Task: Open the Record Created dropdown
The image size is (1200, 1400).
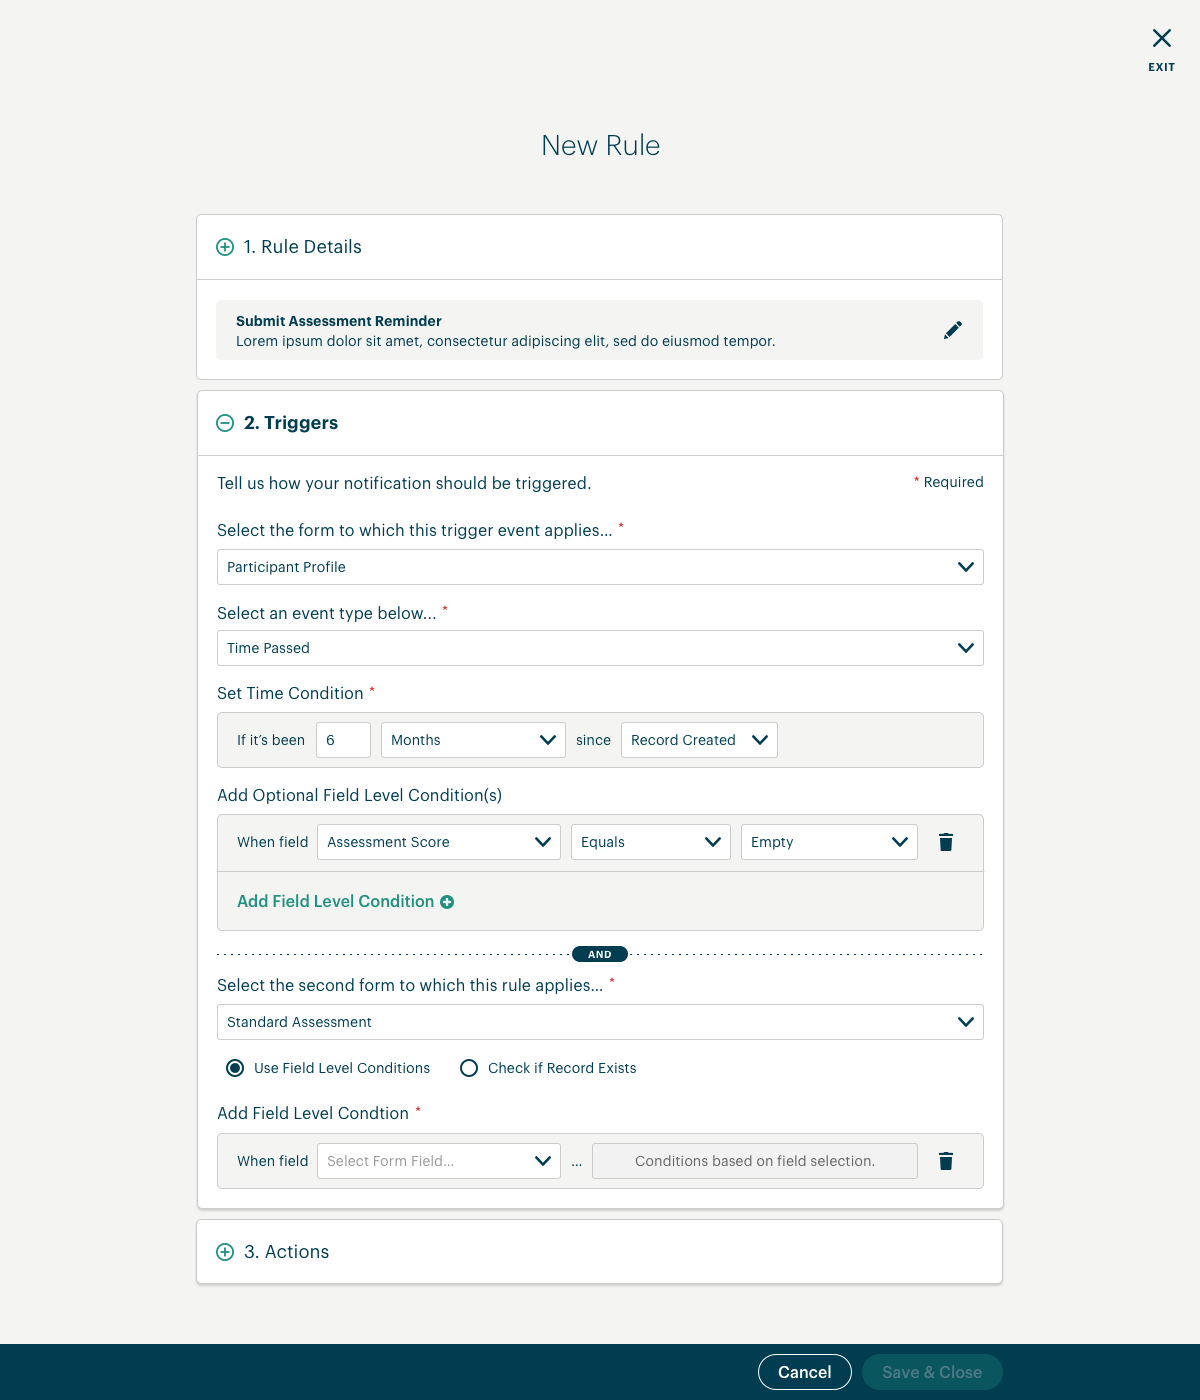Action: (699, 740)
